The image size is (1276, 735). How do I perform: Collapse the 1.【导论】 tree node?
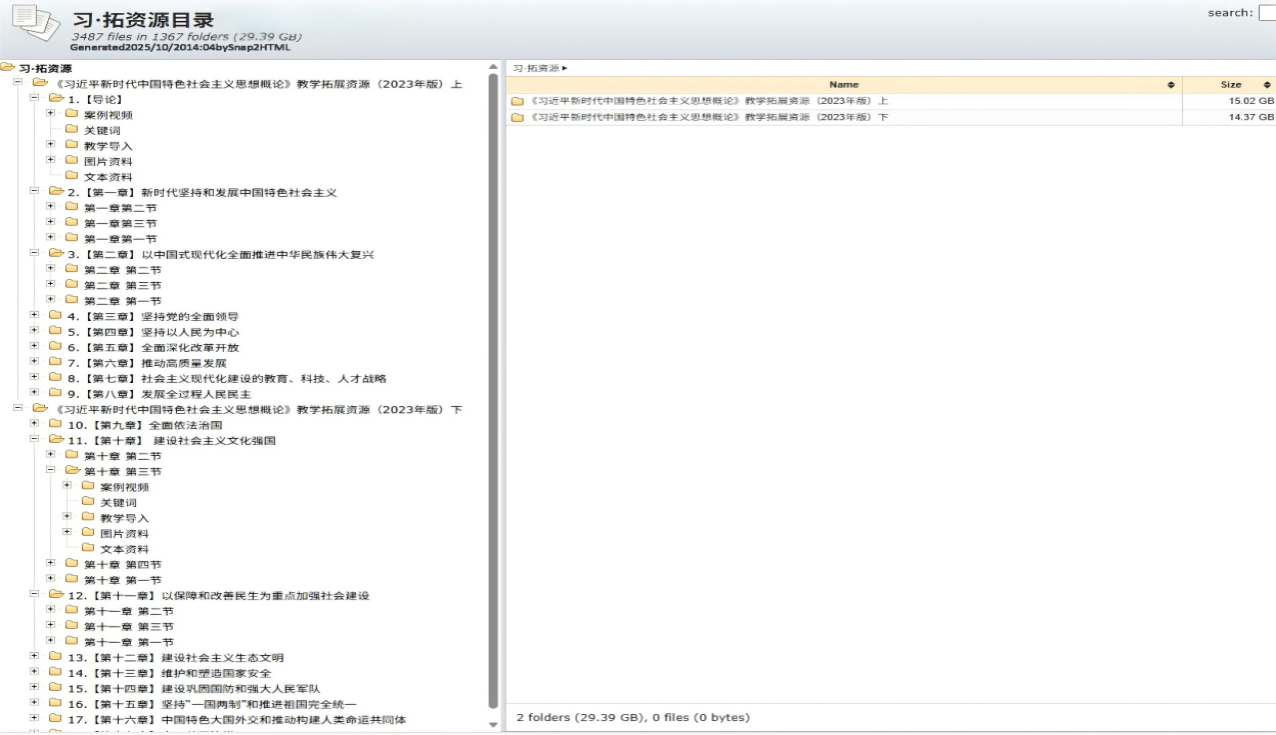(34, 99)
